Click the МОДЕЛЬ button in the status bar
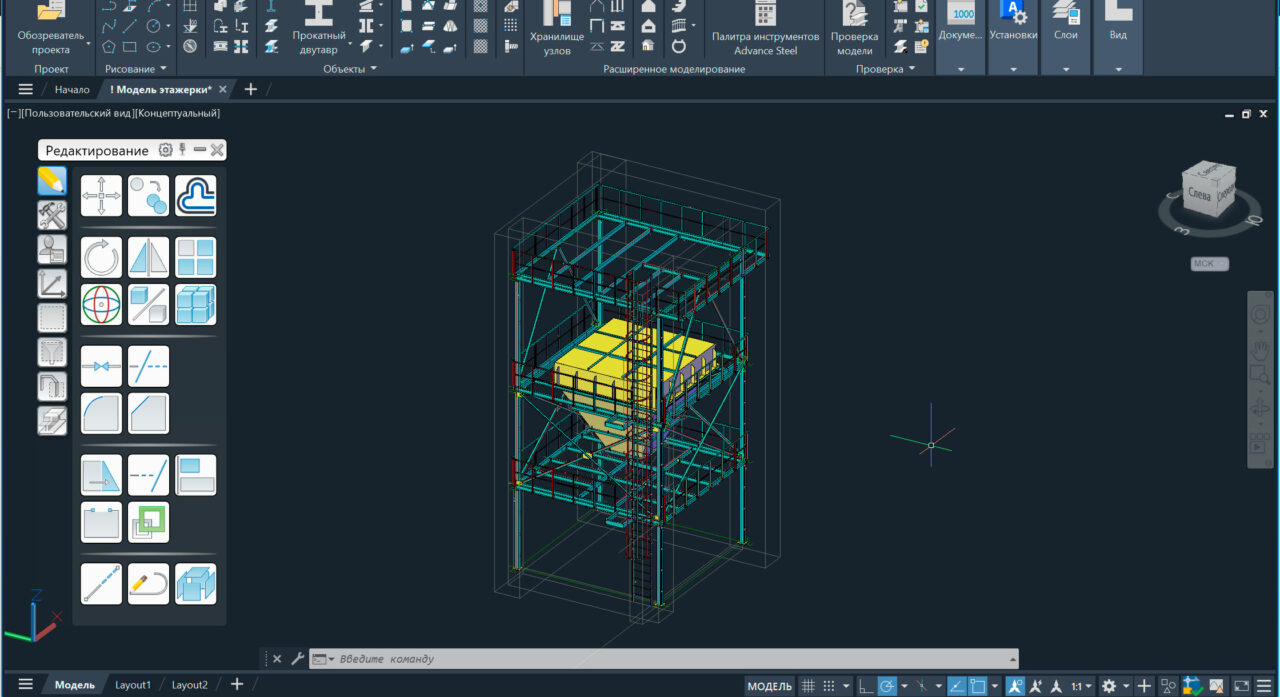 click(x=768, y=685)
